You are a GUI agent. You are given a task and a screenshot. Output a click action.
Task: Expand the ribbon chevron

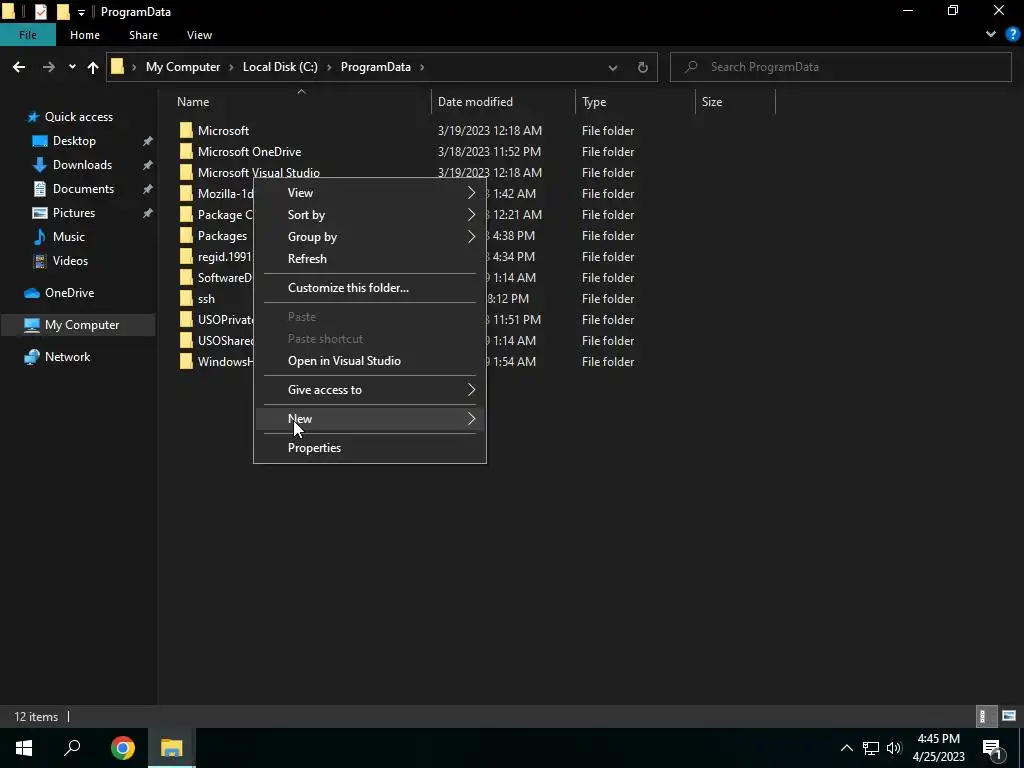(x=991, y=34)
